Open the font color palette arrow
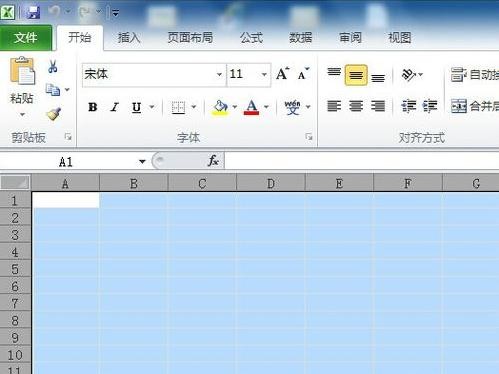Screen dimensions: 499x374 click(x=266, y=107)
